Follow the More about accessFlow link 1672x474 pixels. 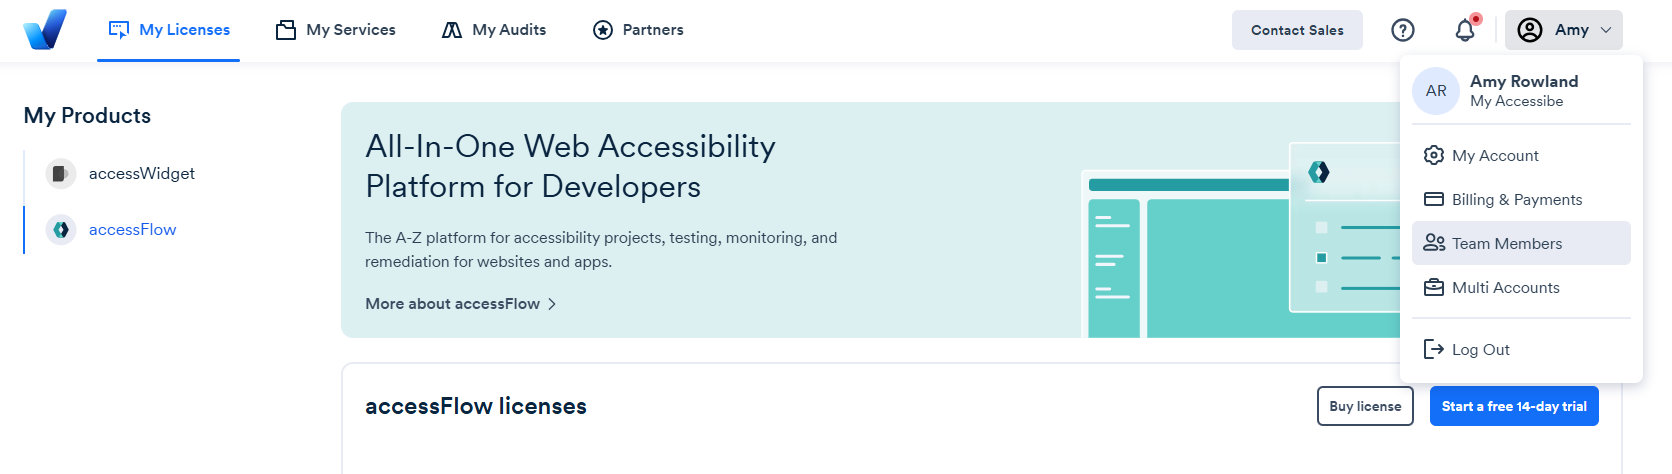pyautogui.click(x=461, y=304)
